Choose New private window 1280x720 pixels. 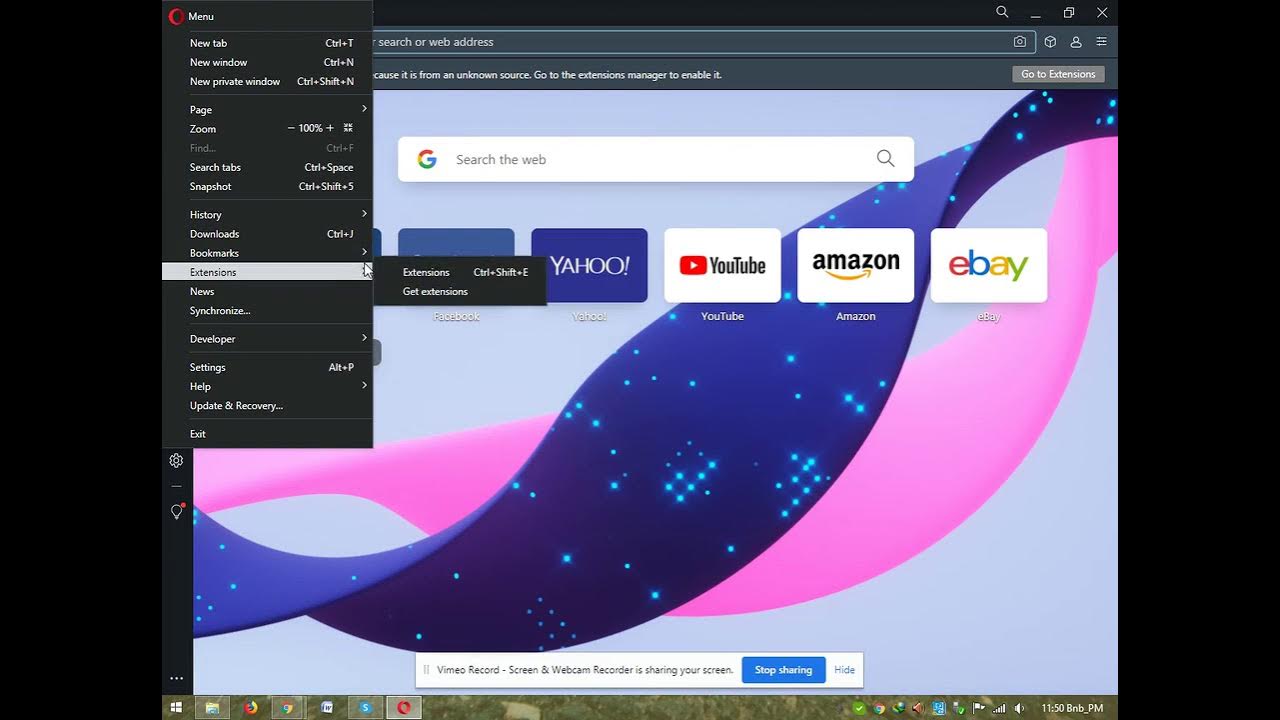click(267, 81)
